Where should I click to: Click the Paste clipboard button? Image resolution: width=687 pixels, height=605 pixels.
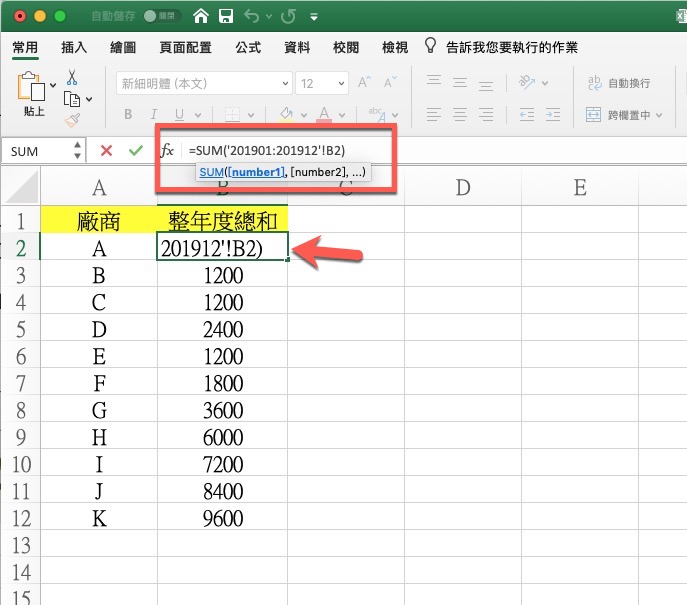pyautogui.click(x=33, y=93)
